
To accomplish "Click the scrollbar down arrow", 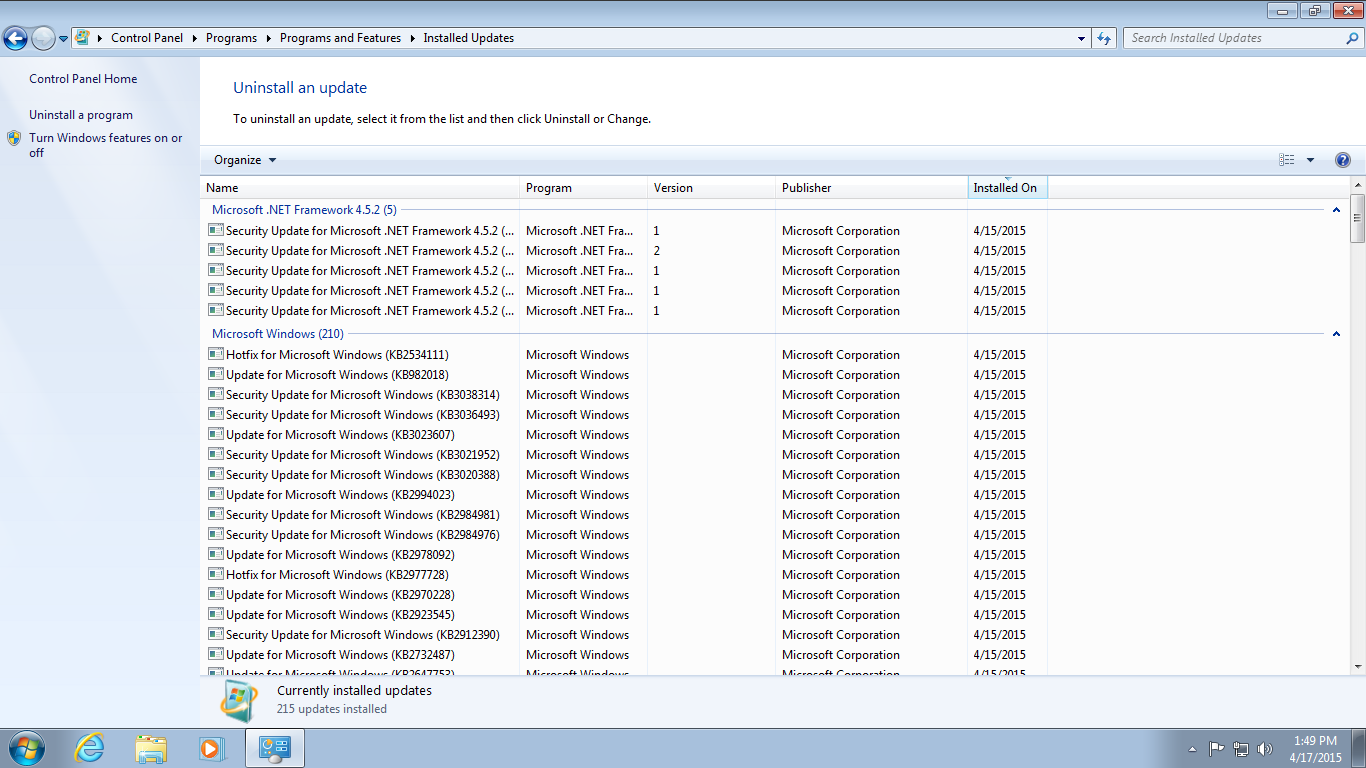I will [x=1358, y=667].
